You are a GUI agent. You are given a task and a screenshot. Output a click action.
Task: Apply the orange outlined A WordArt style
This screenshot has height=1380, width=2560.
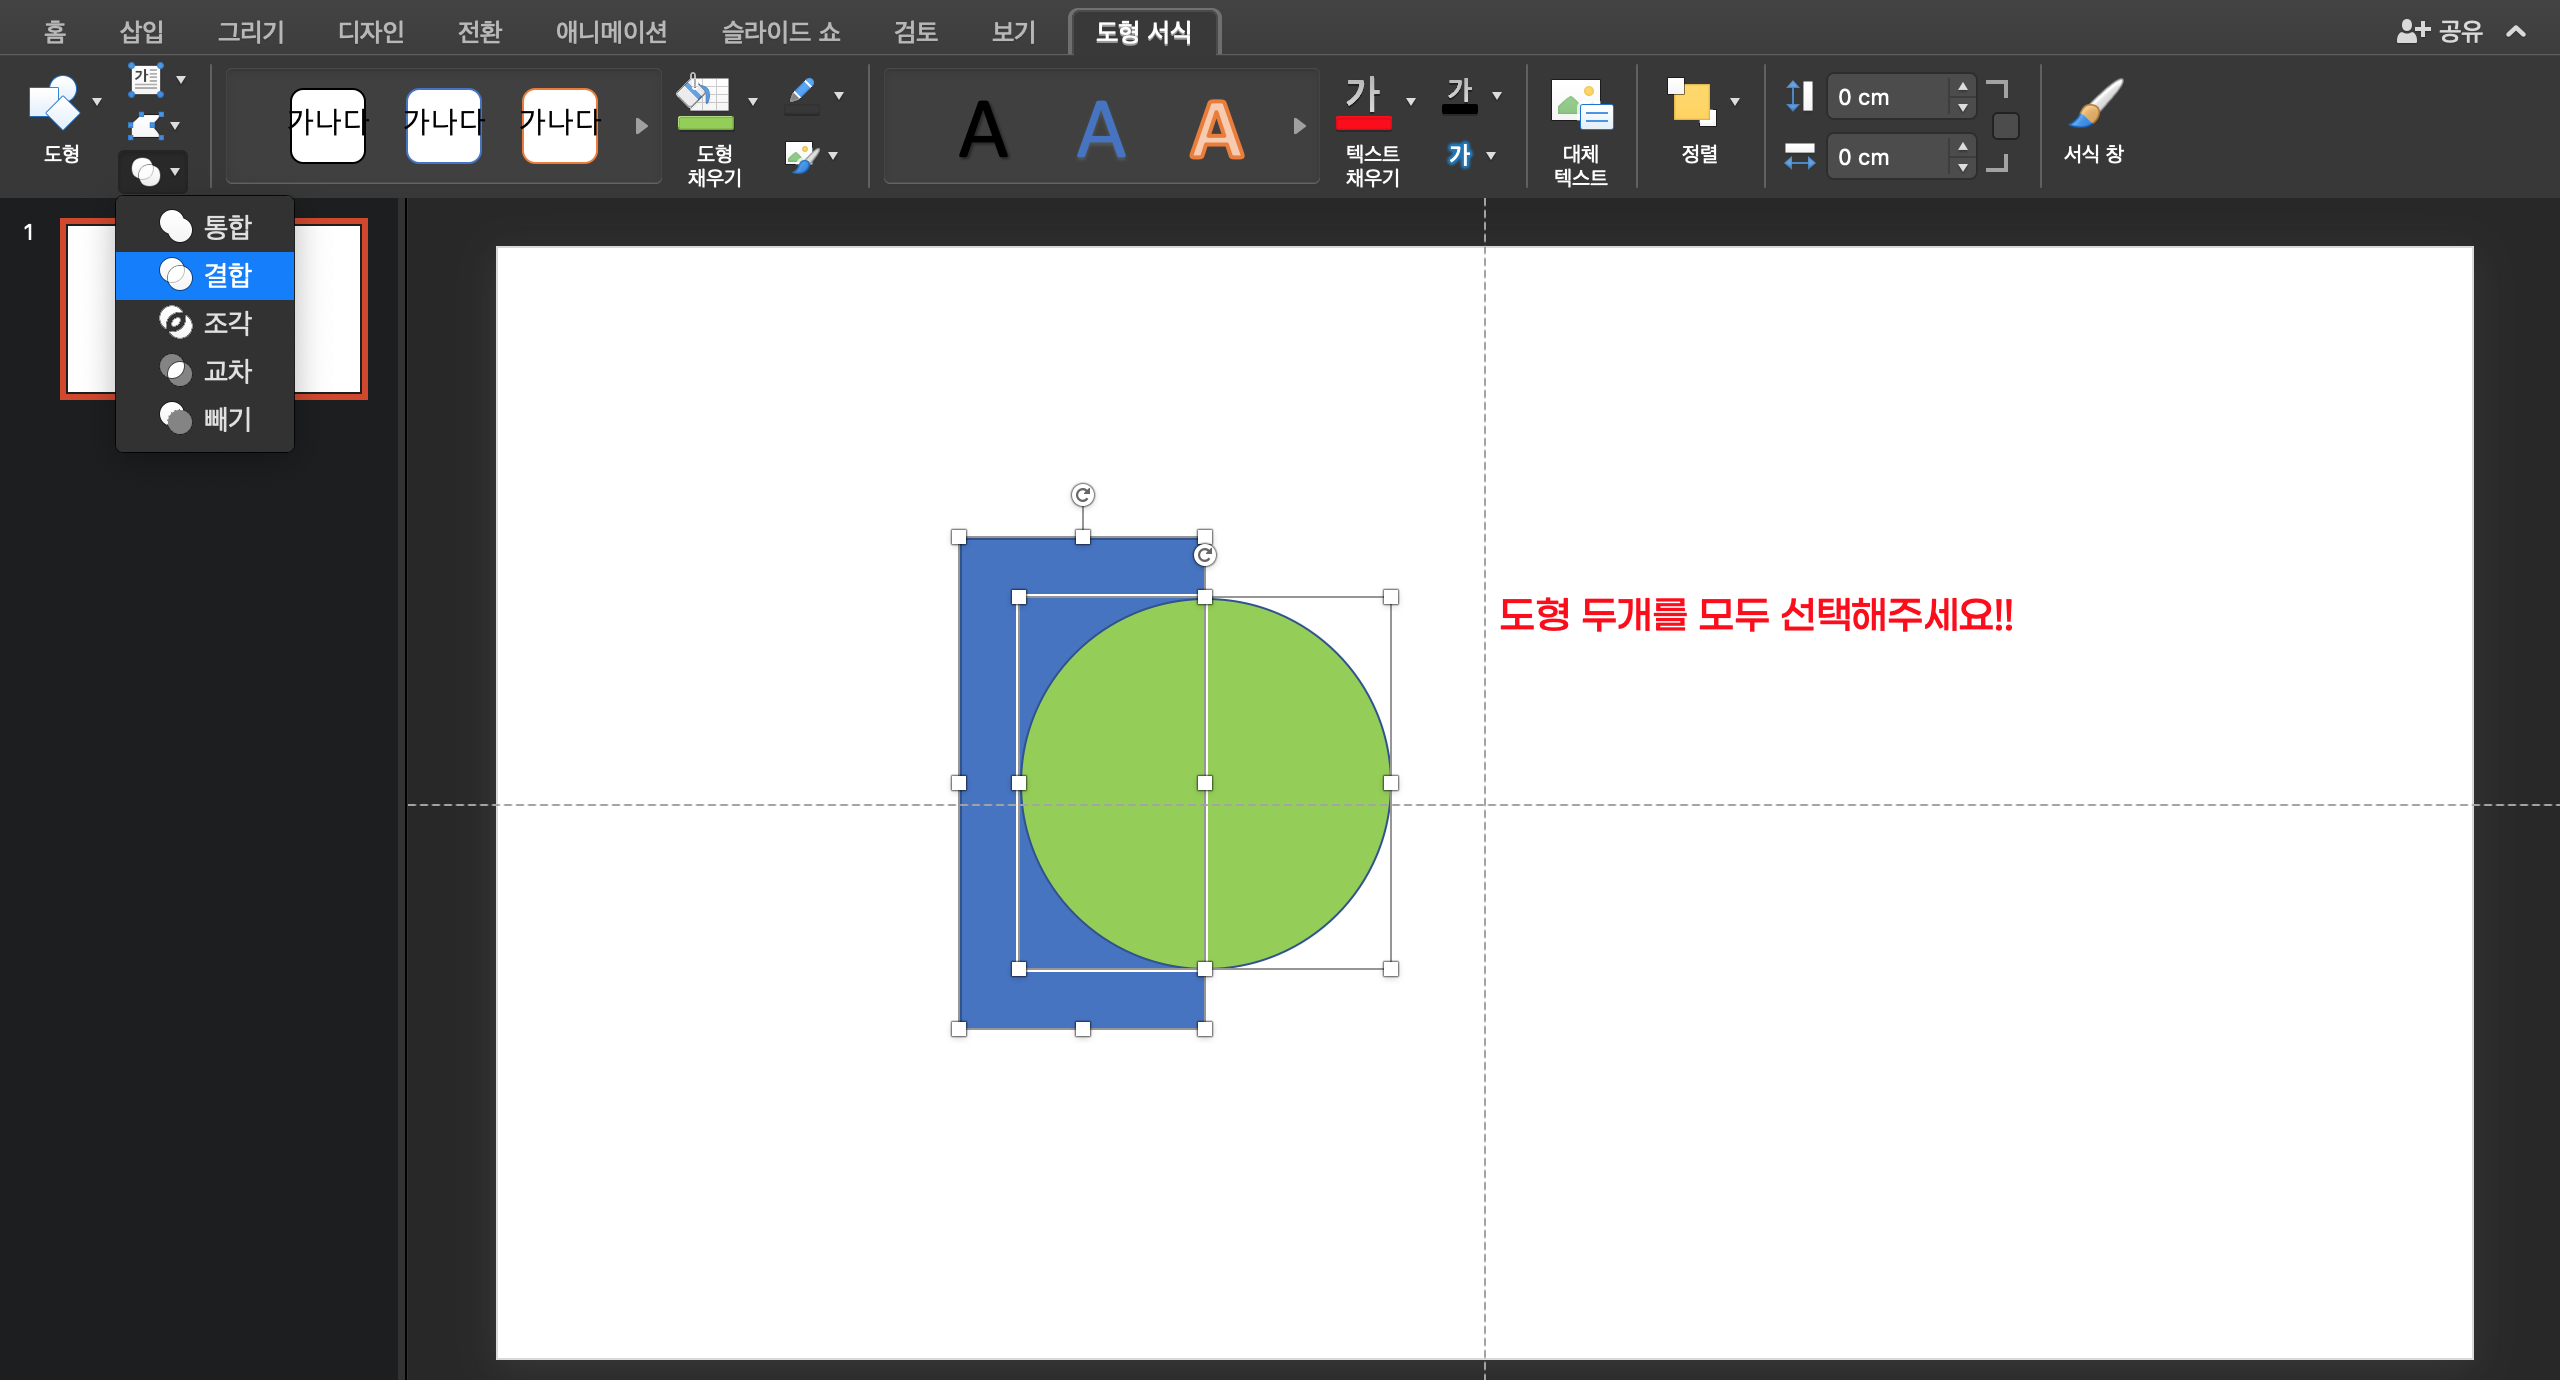(1216, 129)
